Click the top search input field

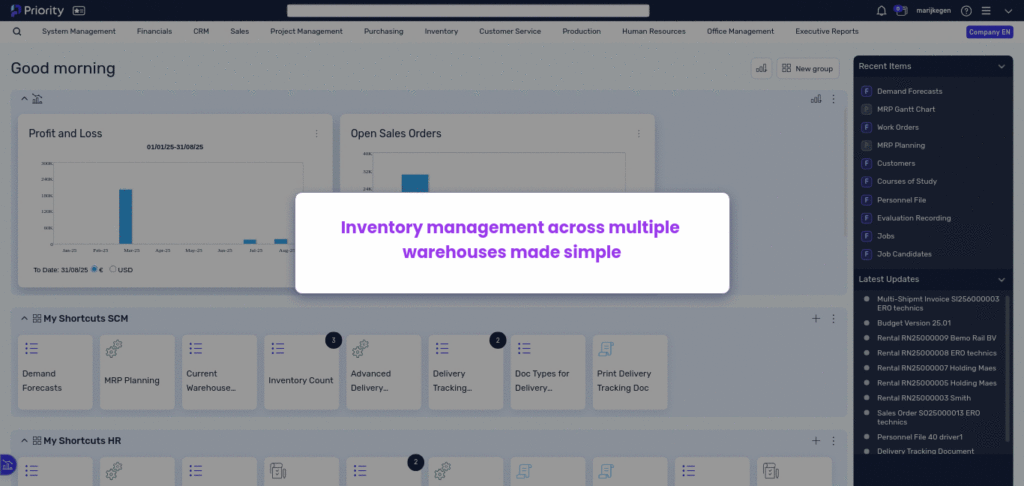point(468,10)
